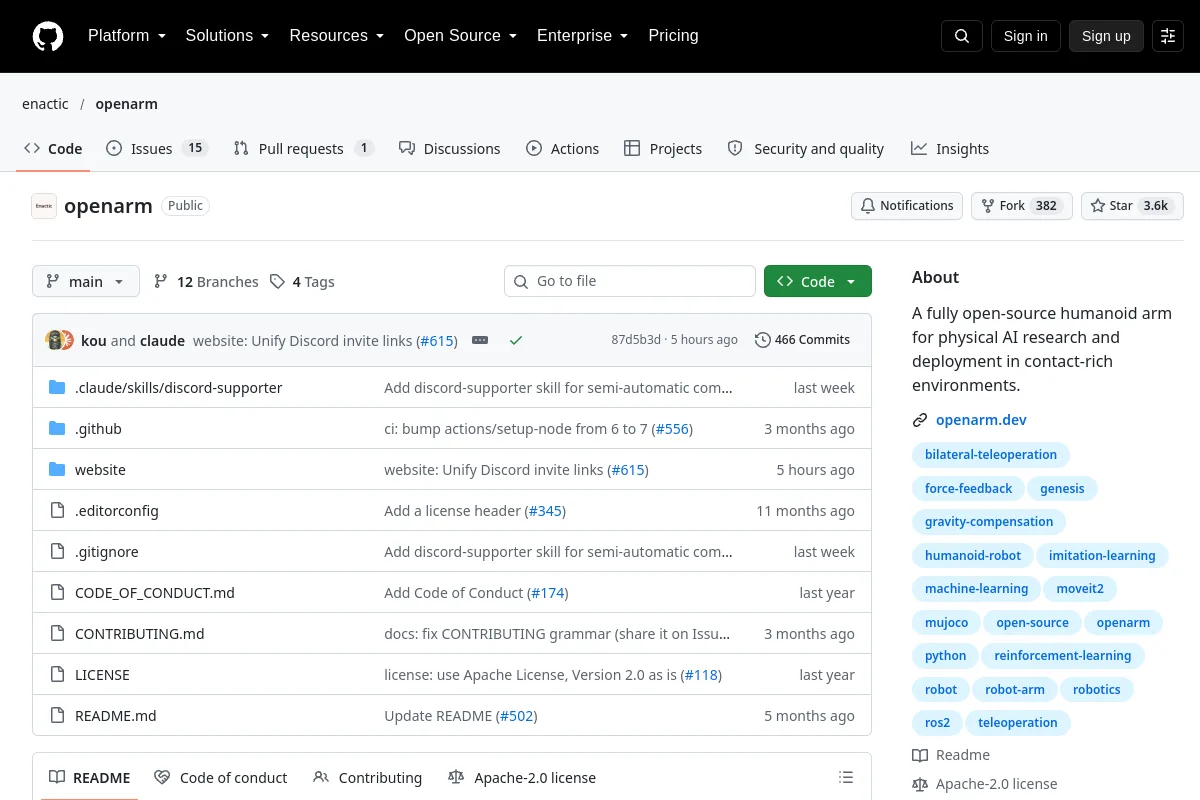This screenshot has height=800, width=1200.
Task: Open the Insights tab
Action: pos(950,148)
